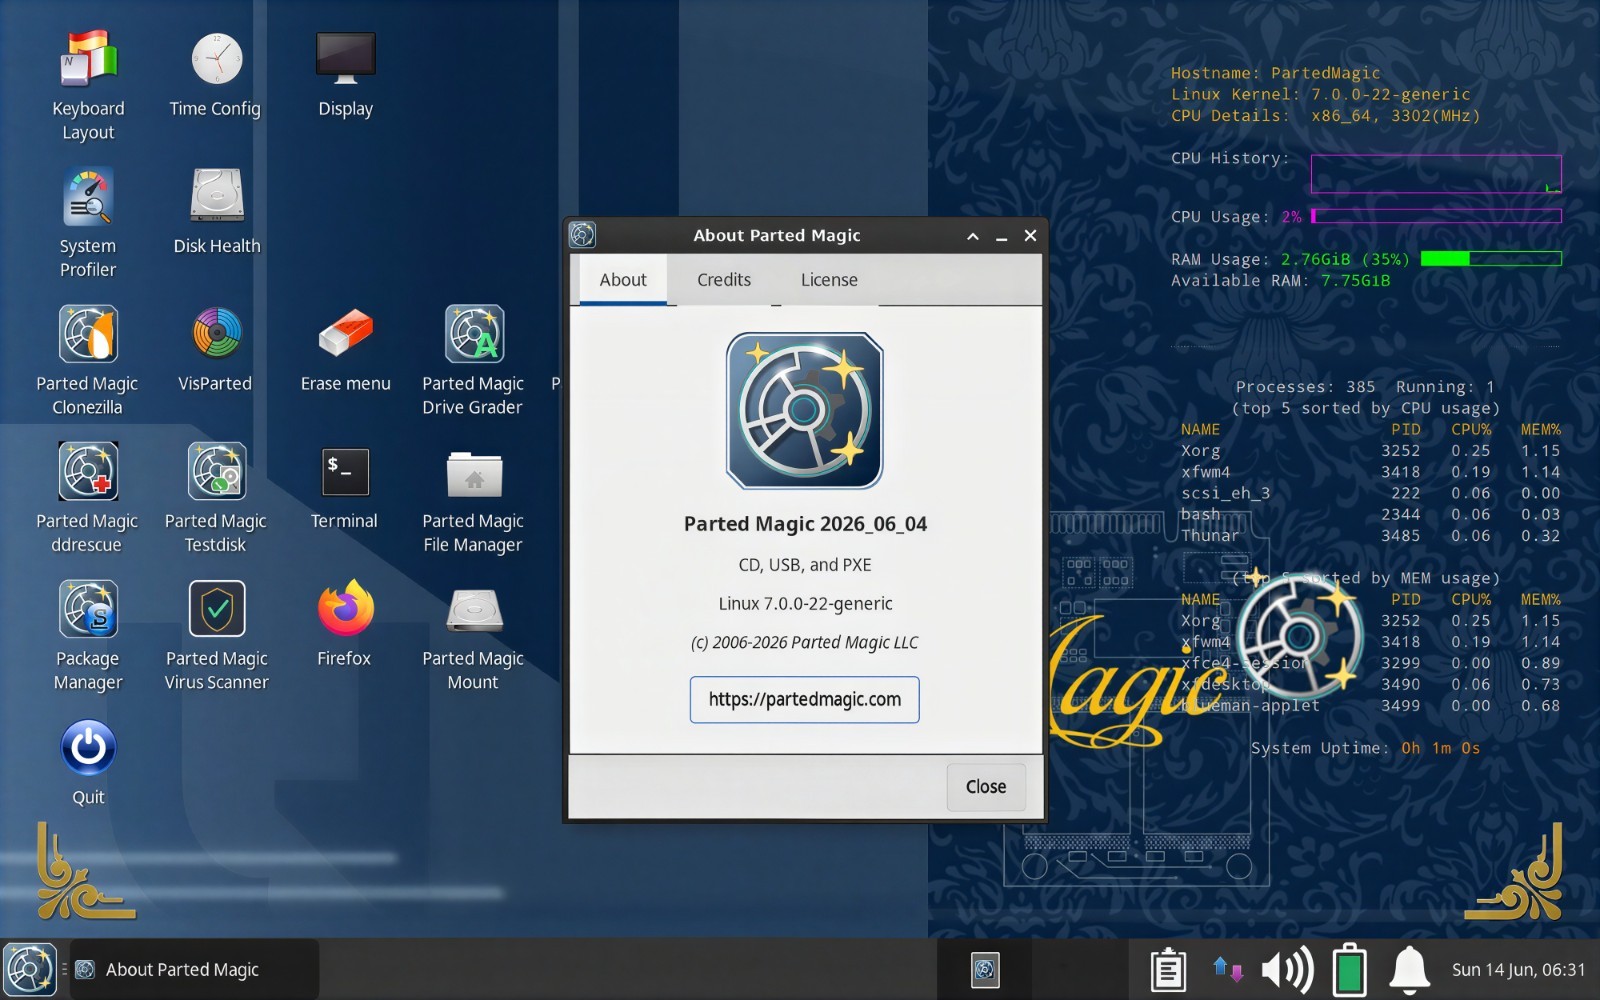This screenshot has width=1600, height=1000.
Task: Click 'System Uptime: 0h 1m 0s' text
Action: (x=1365, y=748)
